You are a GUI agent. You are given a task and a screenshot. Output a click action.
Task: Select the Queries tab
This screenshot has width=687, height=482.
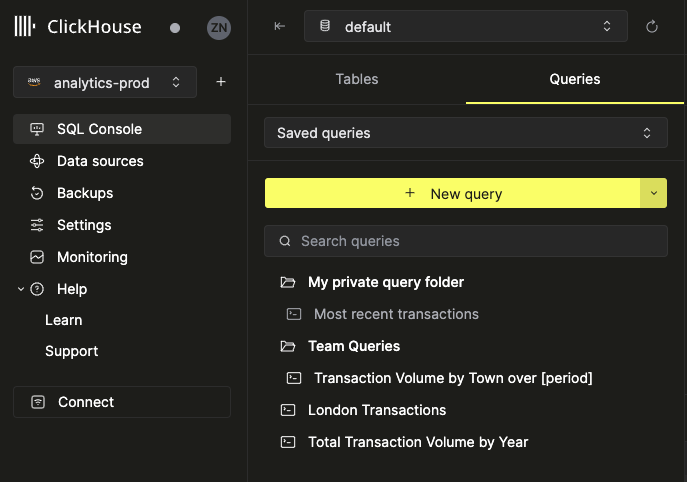click(575, 79)
